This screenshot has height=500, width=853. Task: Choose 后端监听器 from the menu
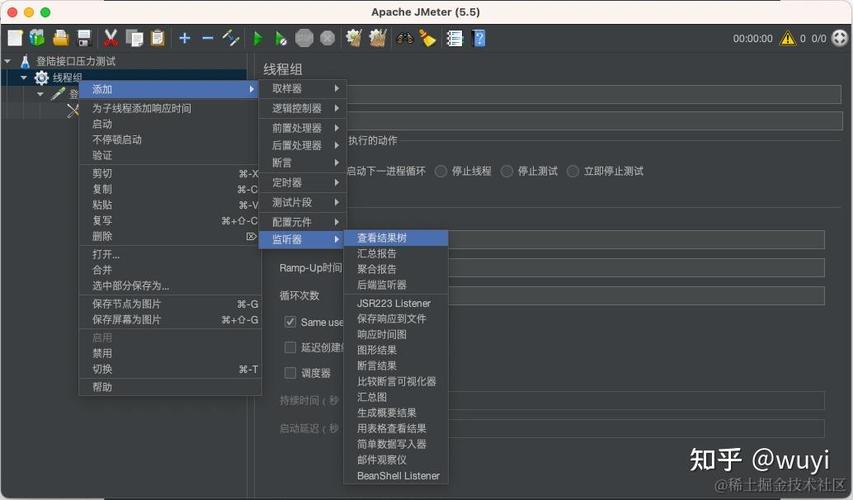[x=396, y=285]
